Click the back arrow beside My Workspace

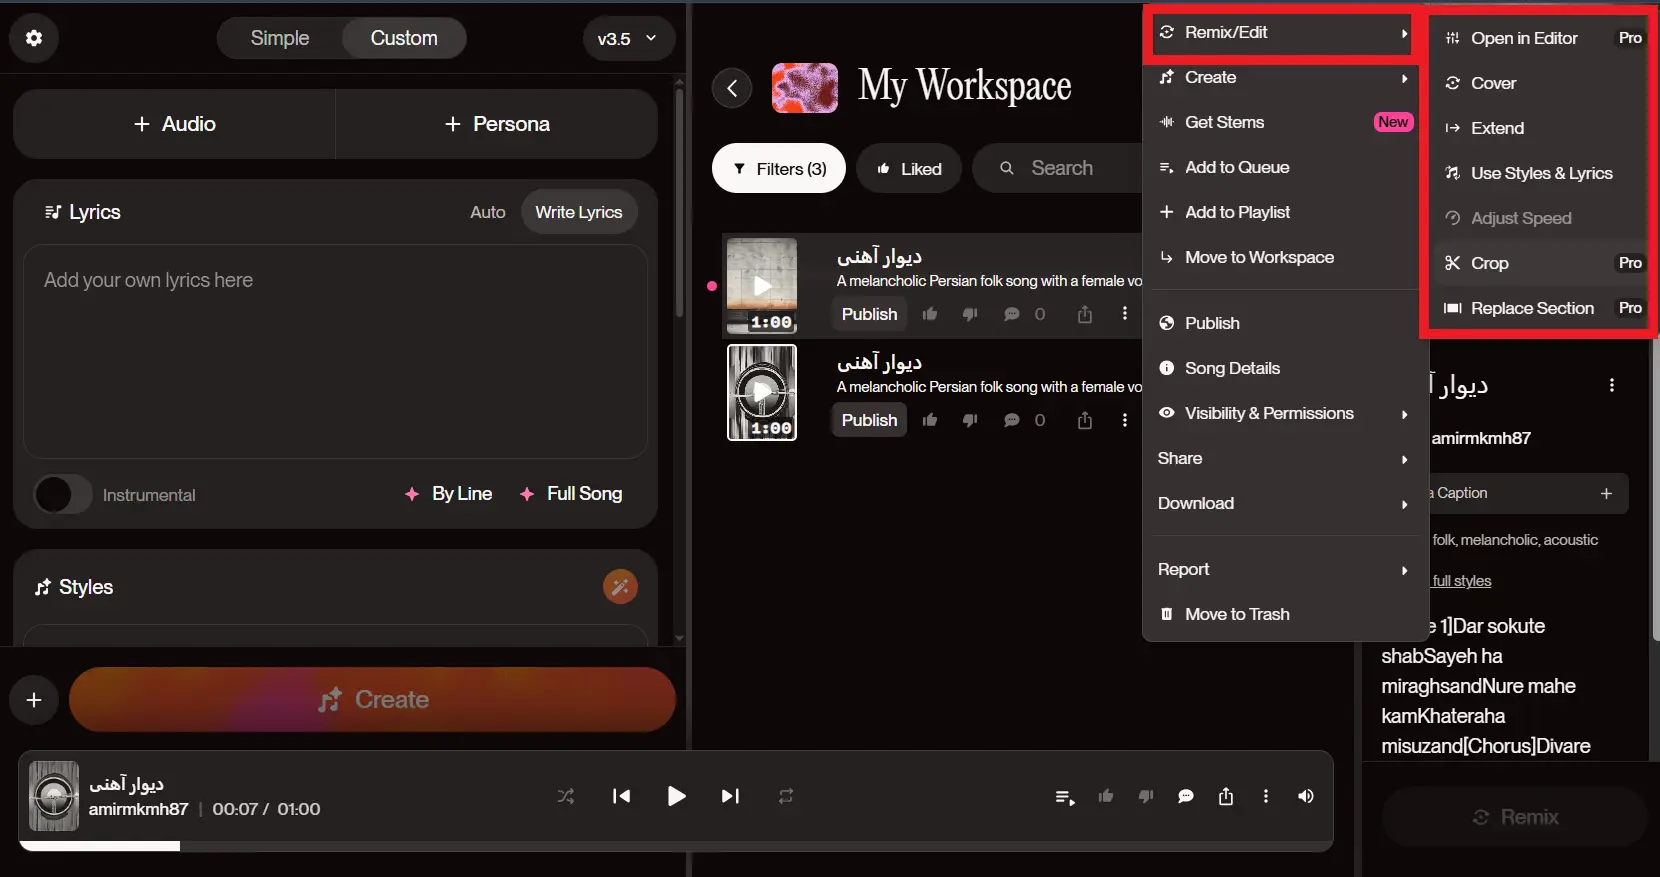pos(732,88)
